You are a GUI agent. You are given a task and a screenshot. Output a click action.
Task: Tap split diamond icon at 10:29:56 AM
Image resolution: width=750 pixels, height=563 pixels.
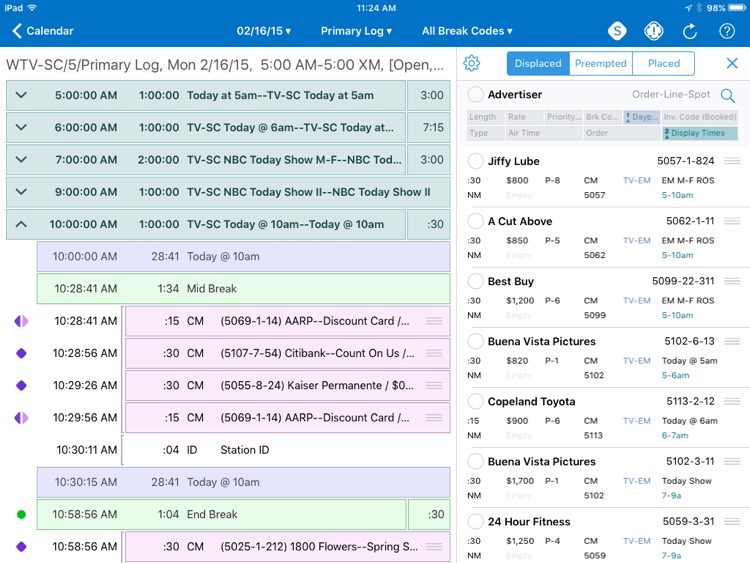pyautogui.click(x=21, y=418)
